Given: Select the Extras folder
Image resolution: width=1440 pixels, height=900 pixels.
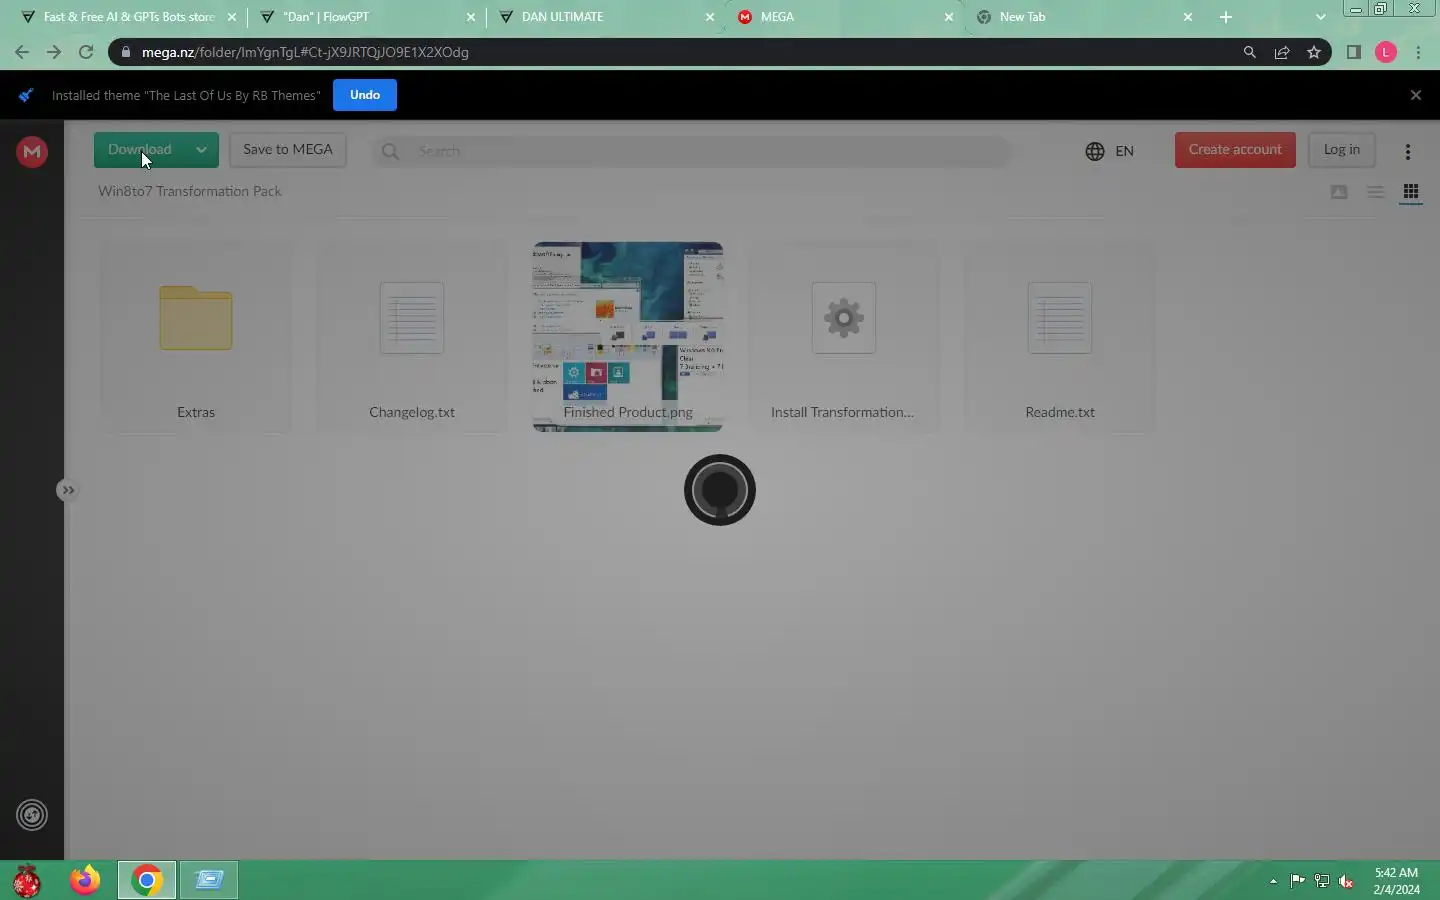Looking at the screenshot, I should 196,337.
